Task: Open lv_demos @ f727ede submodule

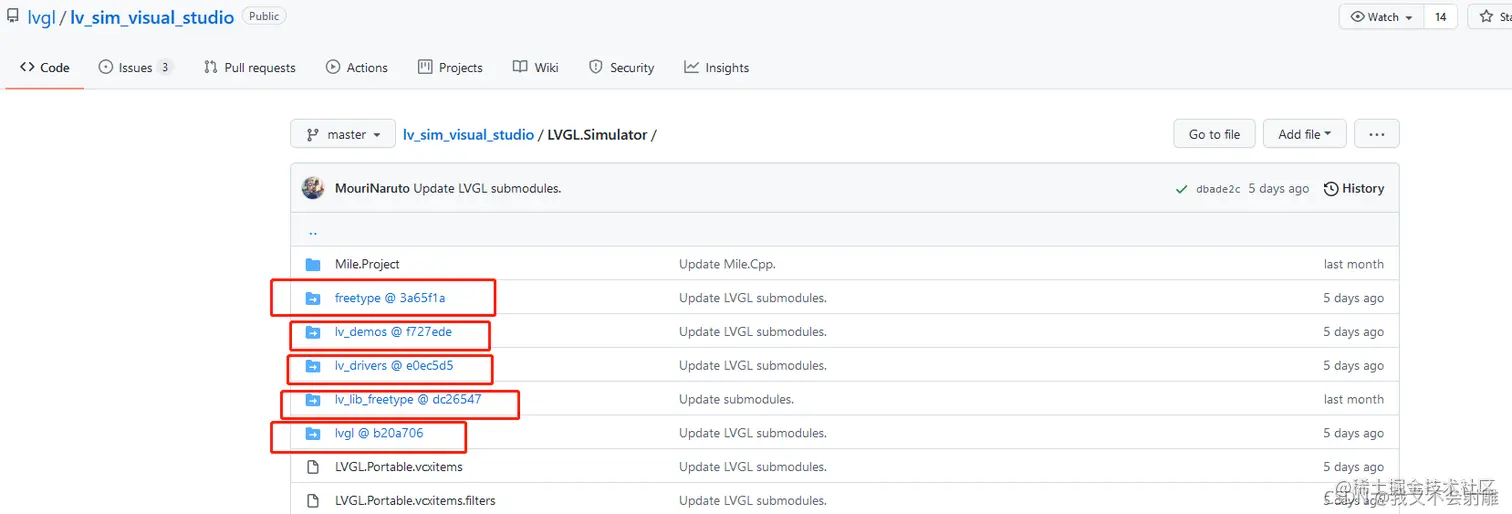Action: tap(393, 332)
